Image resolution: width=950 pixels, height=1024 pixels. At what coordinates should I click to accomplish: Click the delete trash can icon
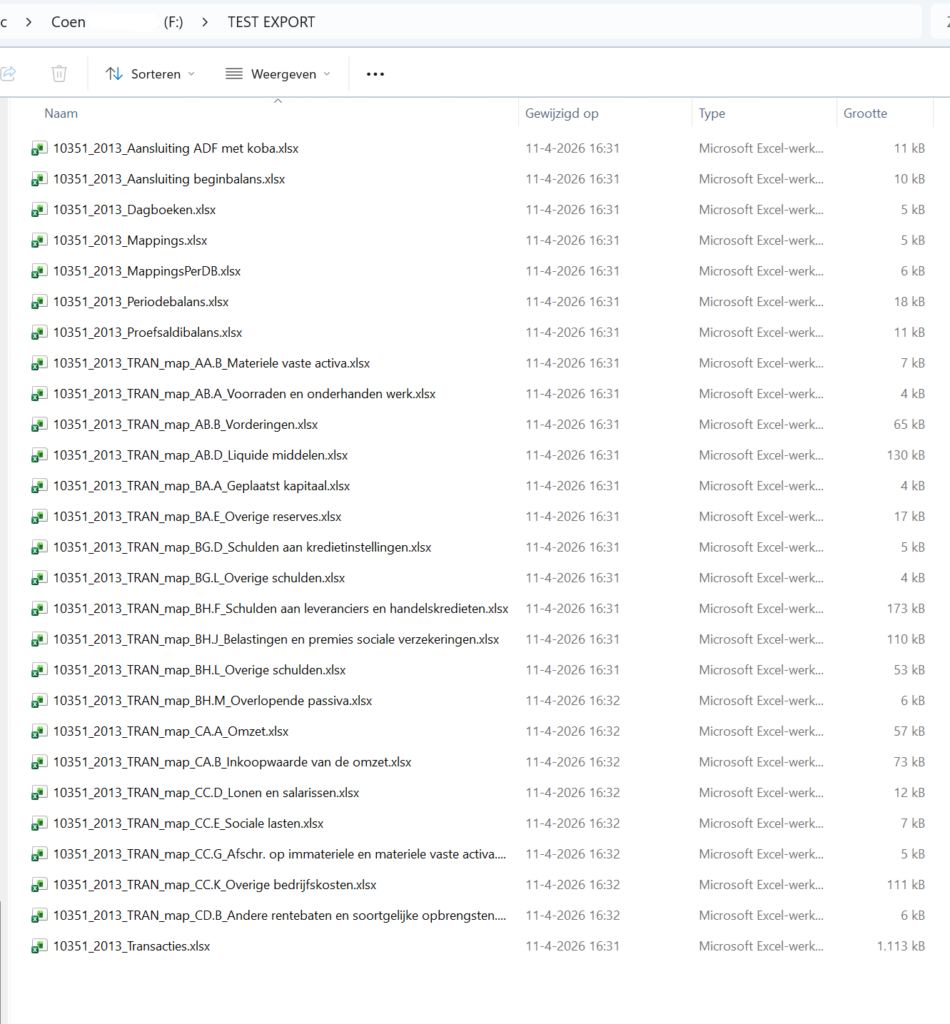coord(59,74)
